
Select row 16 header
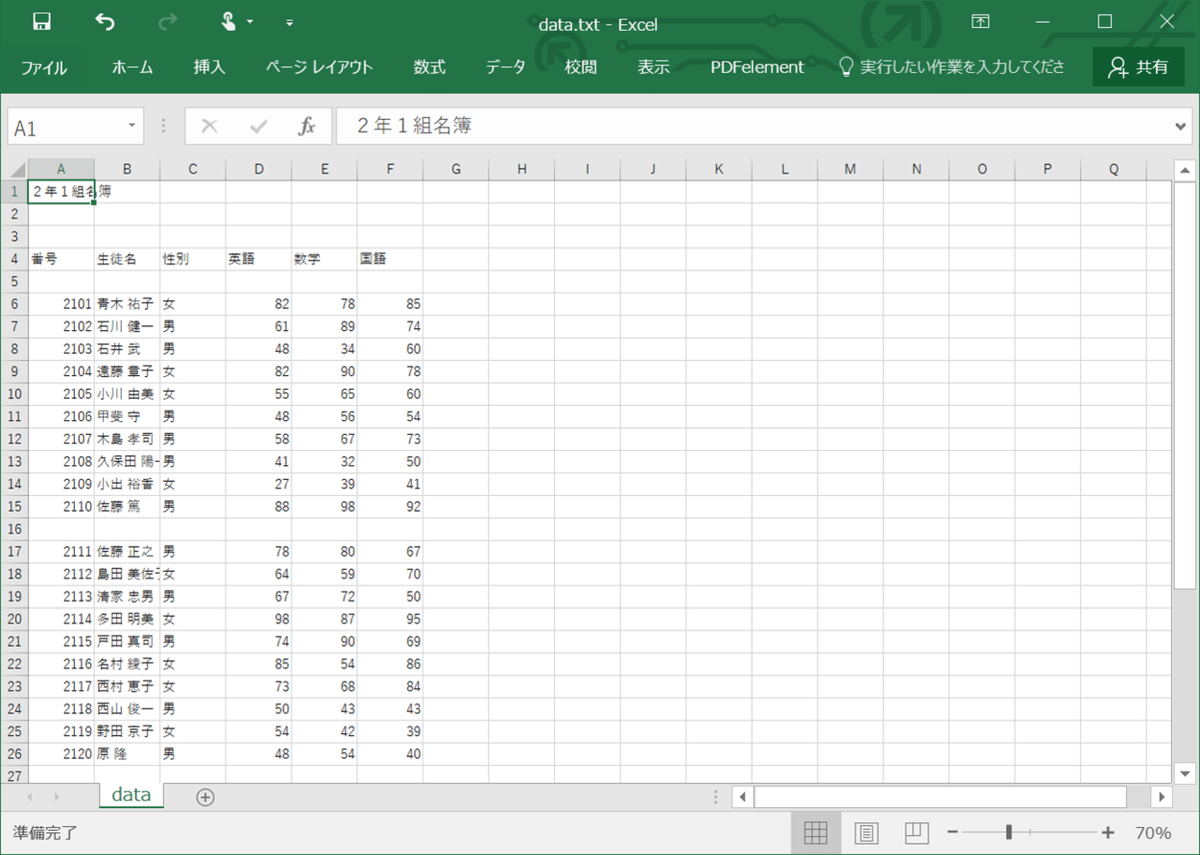(14, 528)
